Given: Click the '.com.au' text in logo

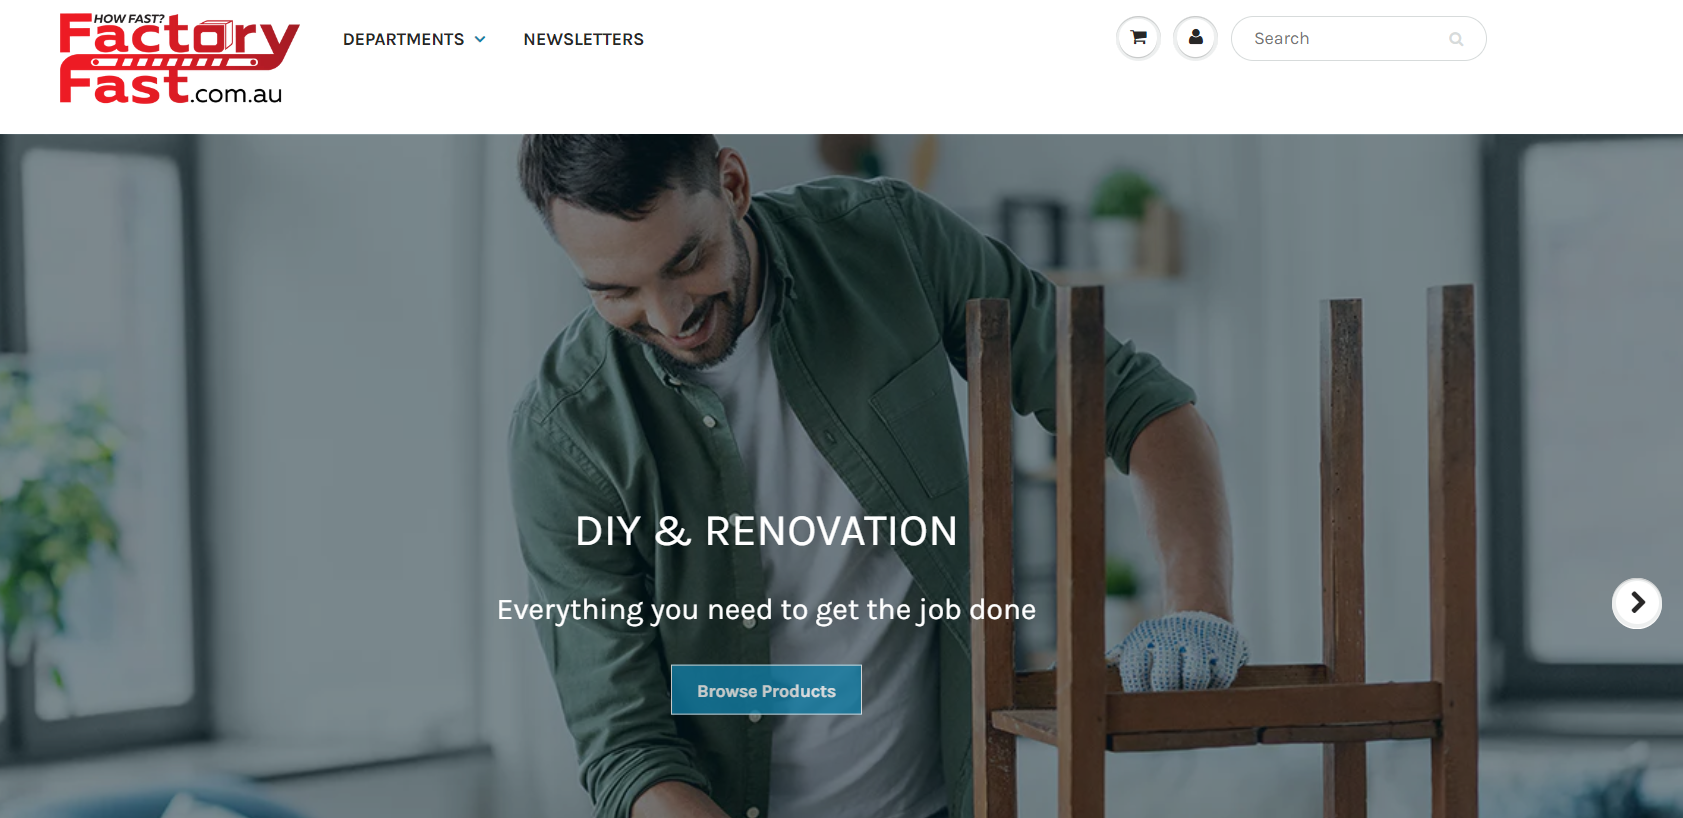Looking at the screenshot, I should (237, 94).
